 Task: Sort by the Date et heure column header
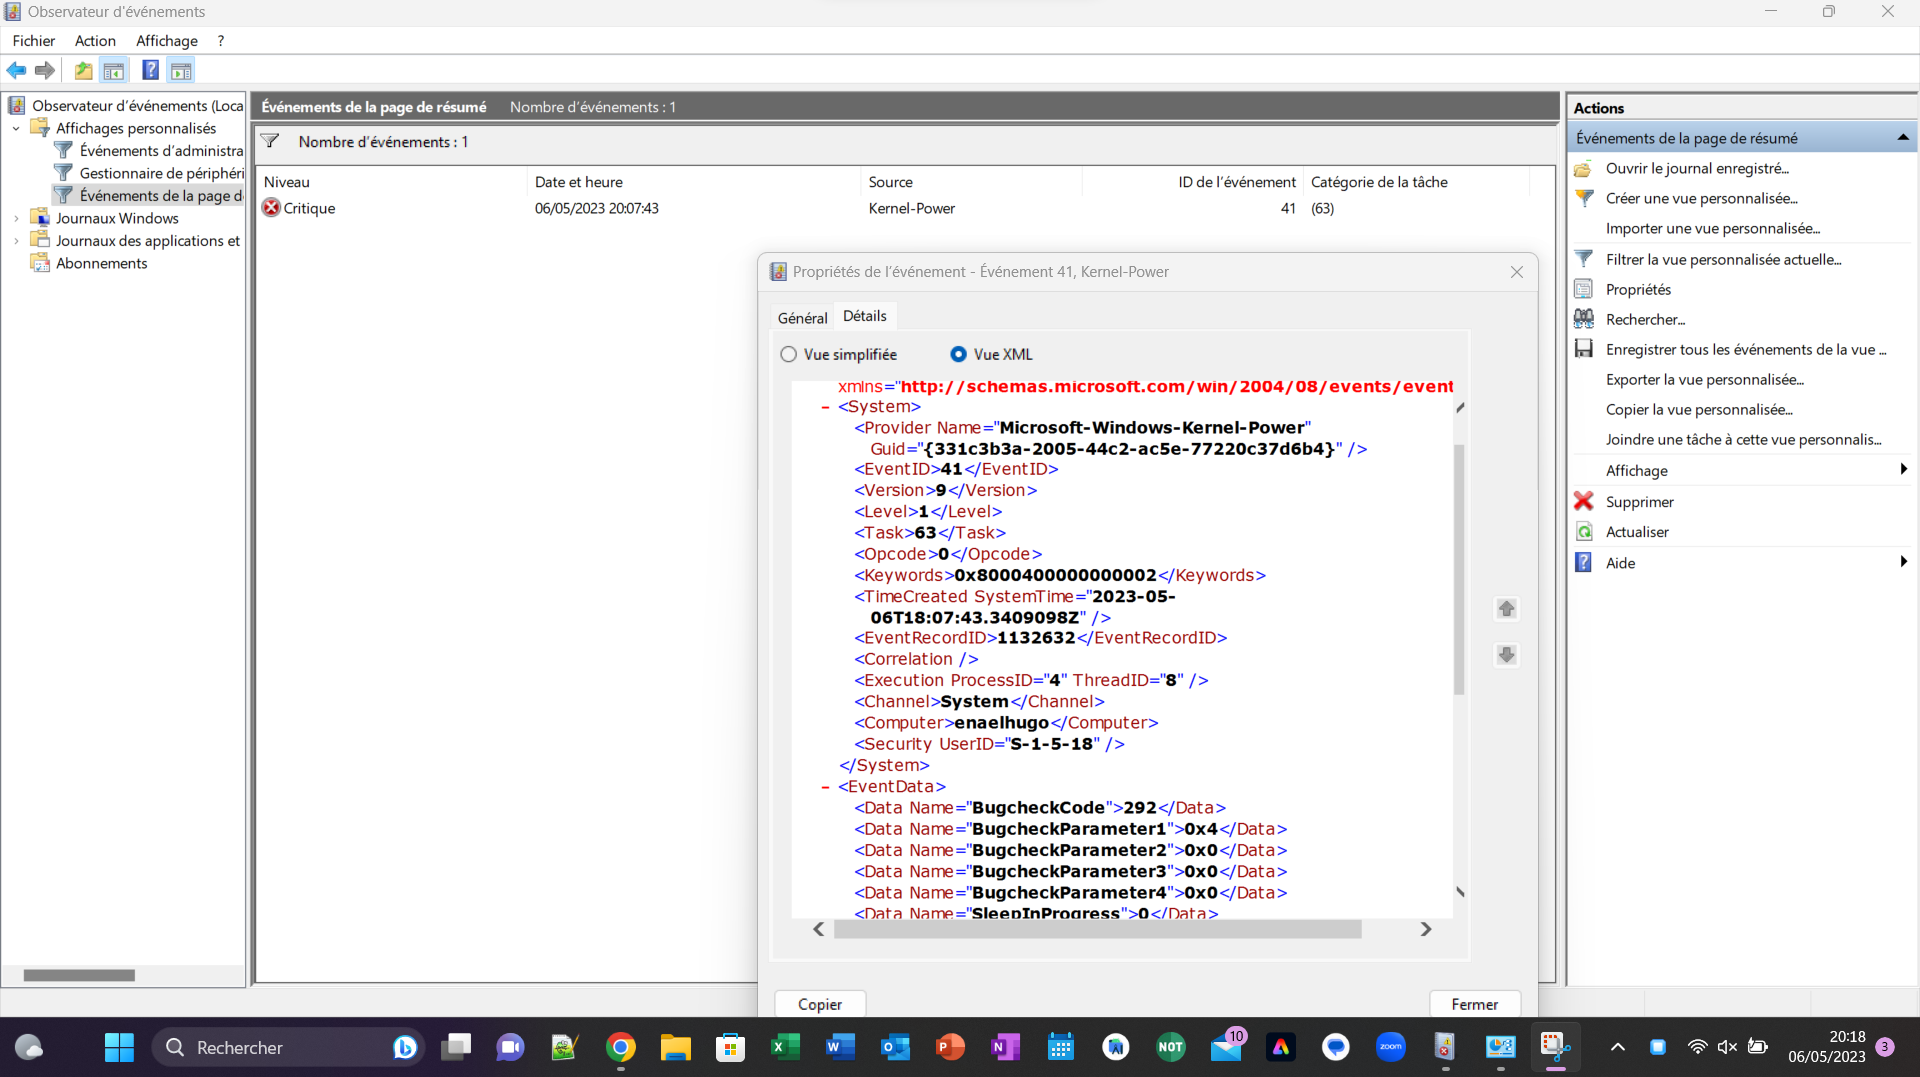[x=693, y=182]
